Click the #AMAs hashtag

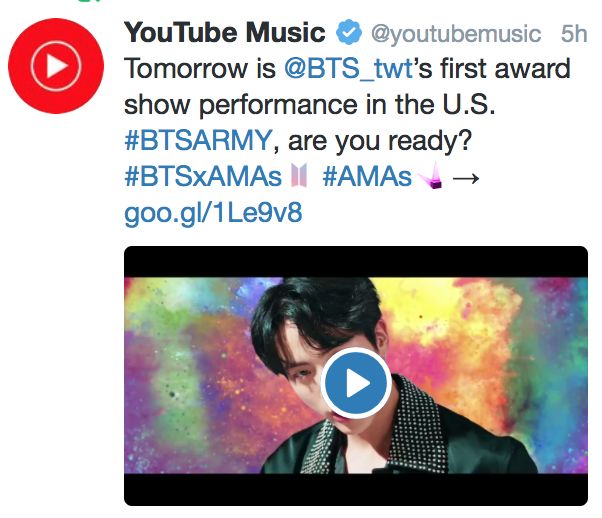(367, 177)
